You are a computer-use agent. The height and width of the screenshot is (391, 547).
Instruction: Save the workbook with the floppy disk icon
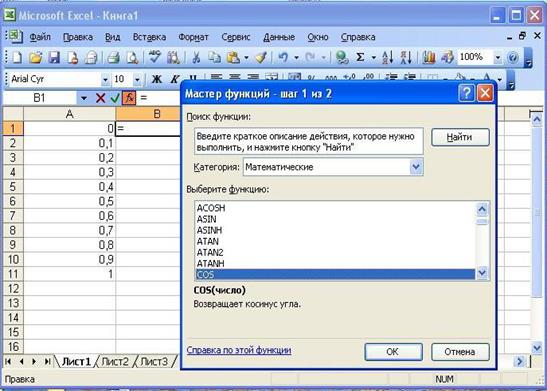pyautogui.click(x=54, y=58)
